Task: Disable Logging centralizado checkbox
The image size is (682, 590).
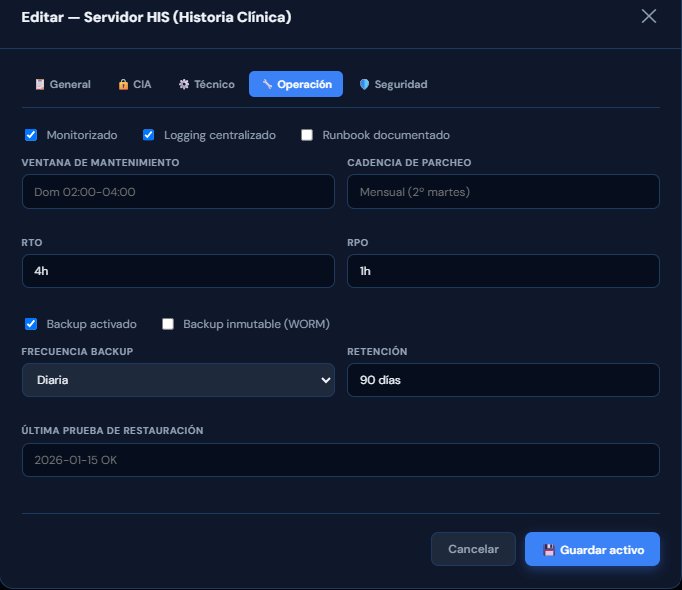Action: click(x=148, y=135)
